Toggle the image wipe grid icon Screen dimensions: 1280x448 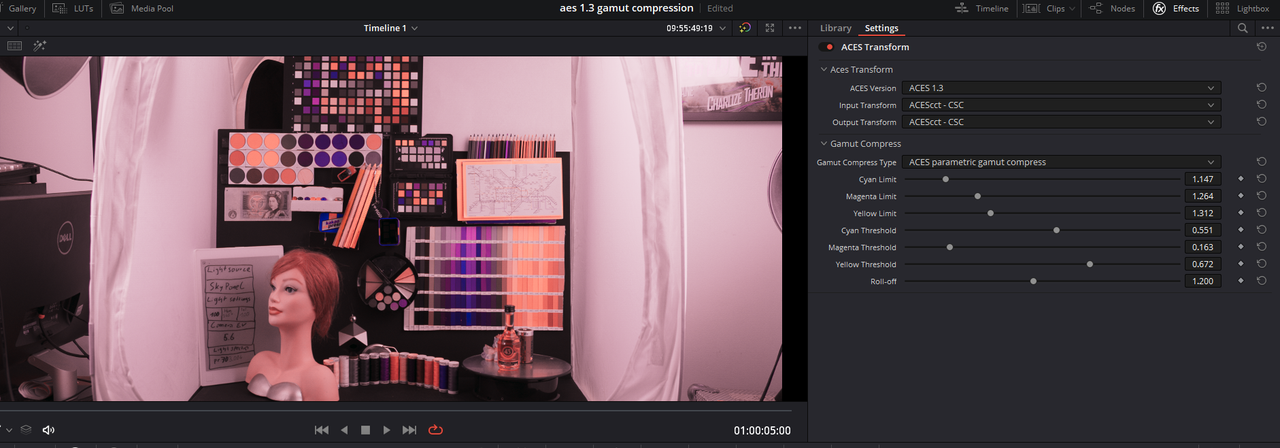(15, 45)
